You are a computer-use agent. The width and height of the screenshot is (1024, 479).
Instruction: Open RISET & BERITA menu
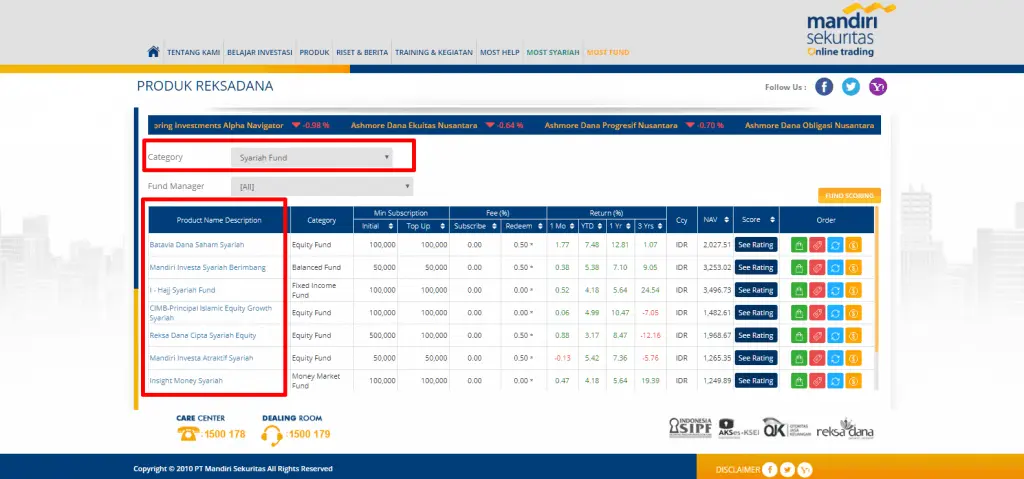(362, 52)
